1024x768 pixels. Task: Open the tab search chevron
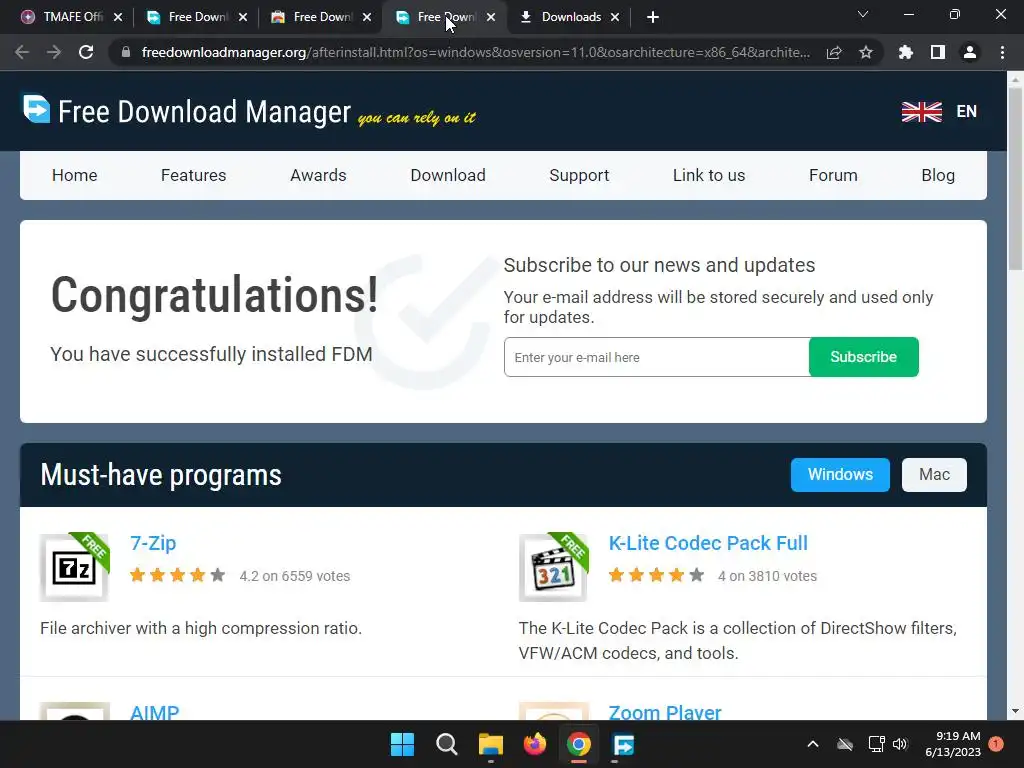[x=863, y=14]
